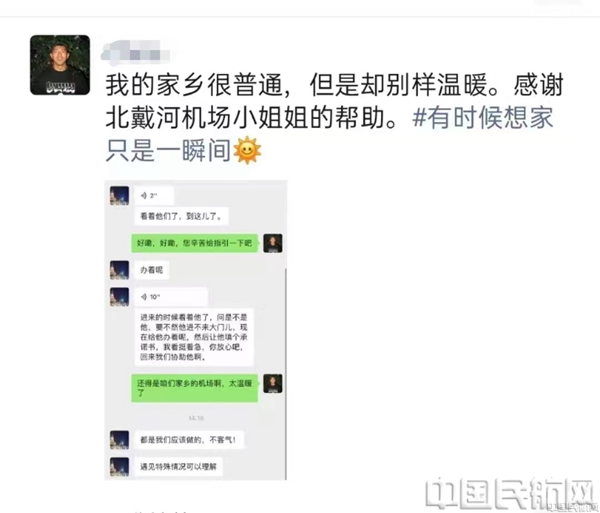This screenshot has width=600, height=513.
Task: Tap the blurred username above the post
Action: [135, 52]
